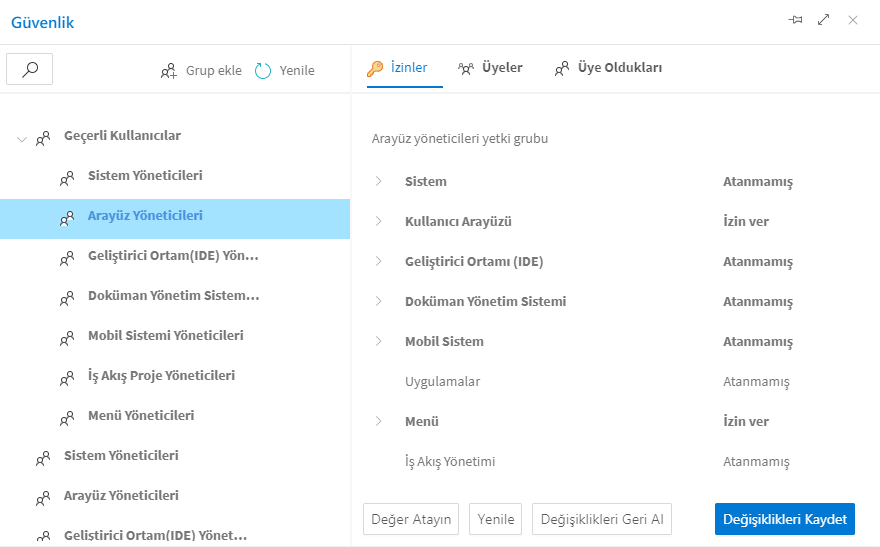The width and height of the screenshot is (880, 547).
Task: Expand the panel to full size
Action: tap(824, 20)
